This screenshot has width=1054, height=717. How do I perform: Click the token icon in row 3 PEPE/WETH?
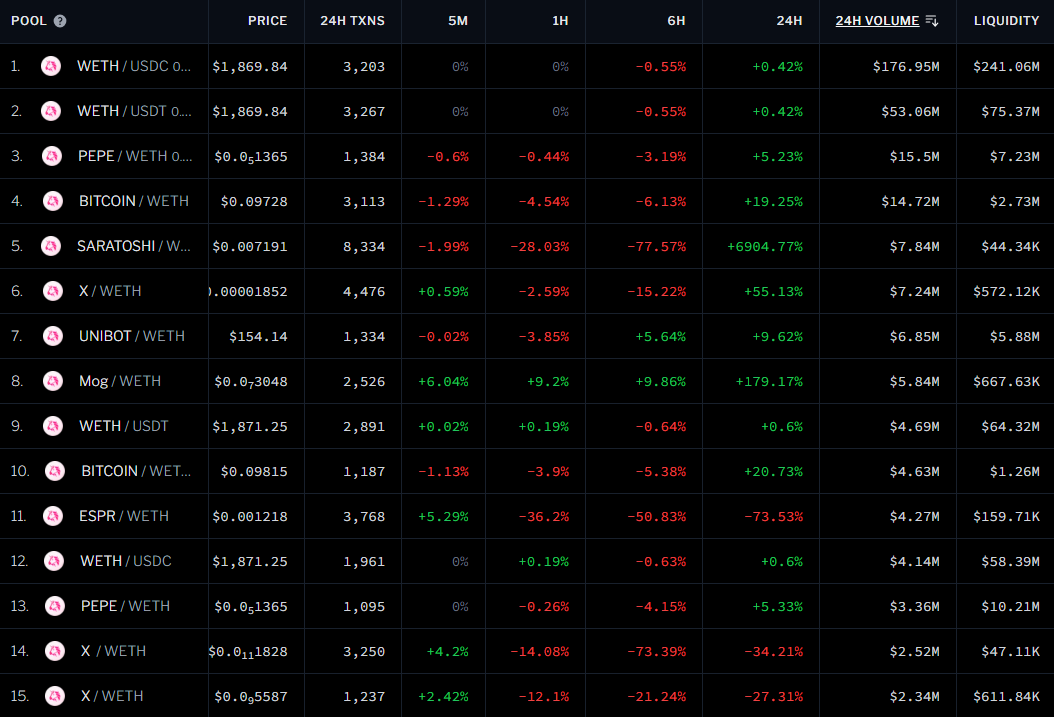[x=52, y=156]
